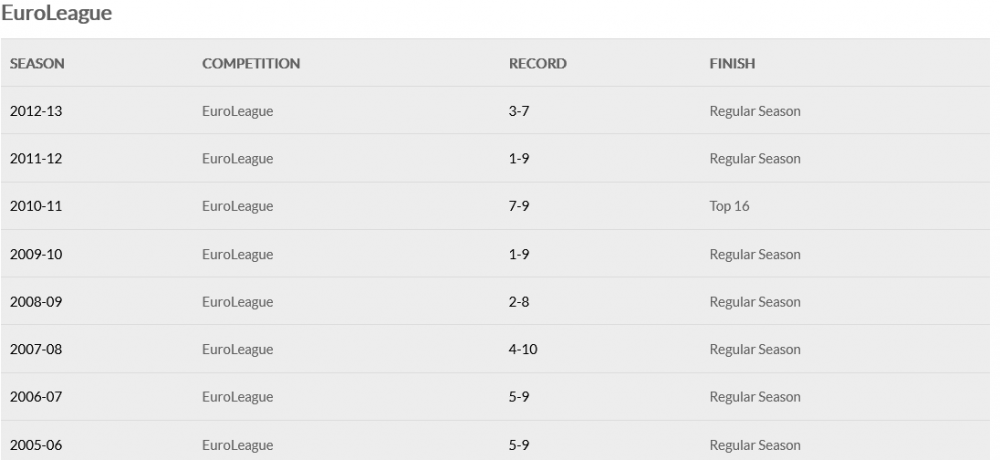Screen dimensions: 1000x460
Task: Select the 2011-12 season cell
Action: 36,159
